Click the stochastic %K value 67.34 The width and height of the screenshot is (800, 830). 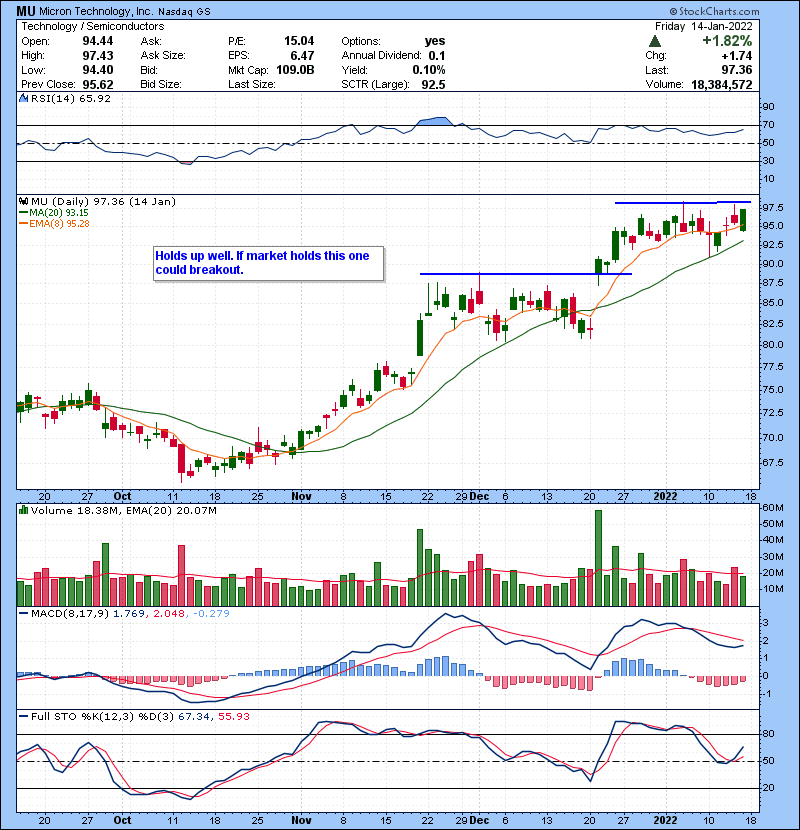point(194,717)
